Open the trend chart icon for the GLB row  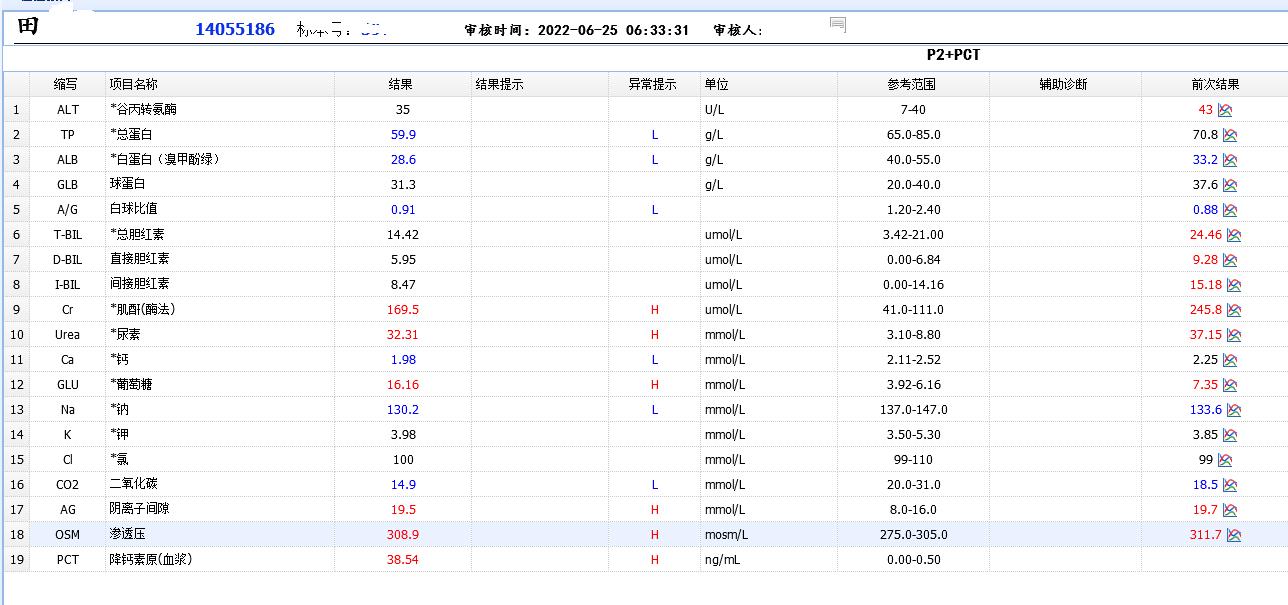pyautogui.click(x=1230, y=185)
